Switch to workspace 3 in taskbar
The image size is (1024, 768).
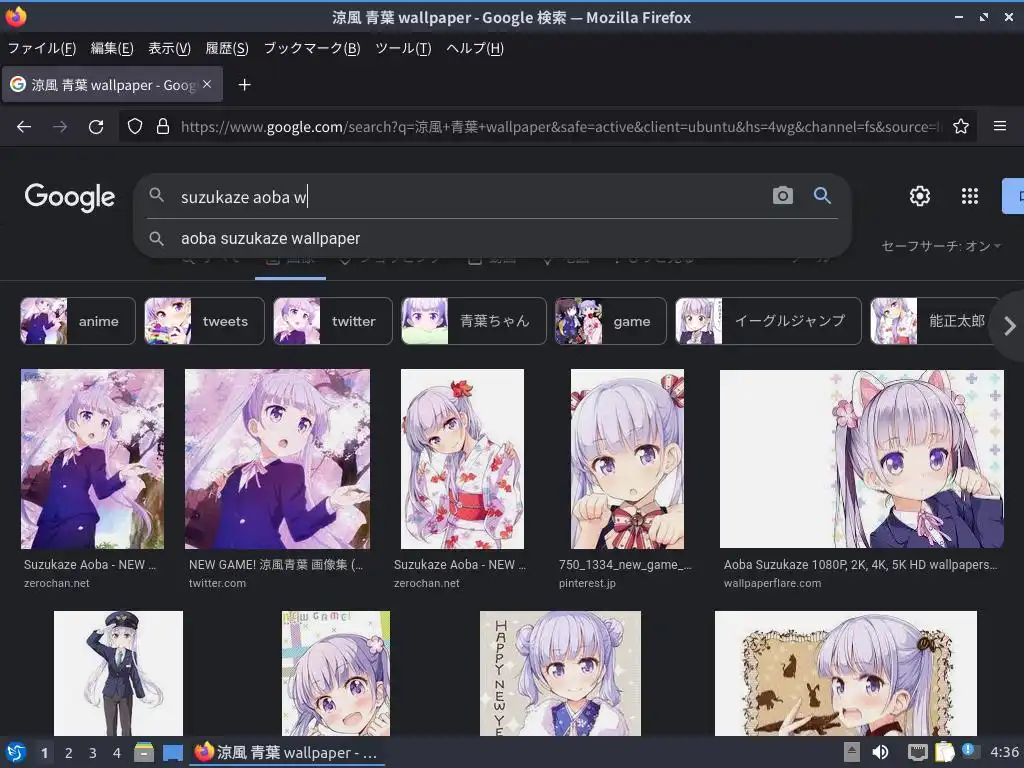point(93,753)
